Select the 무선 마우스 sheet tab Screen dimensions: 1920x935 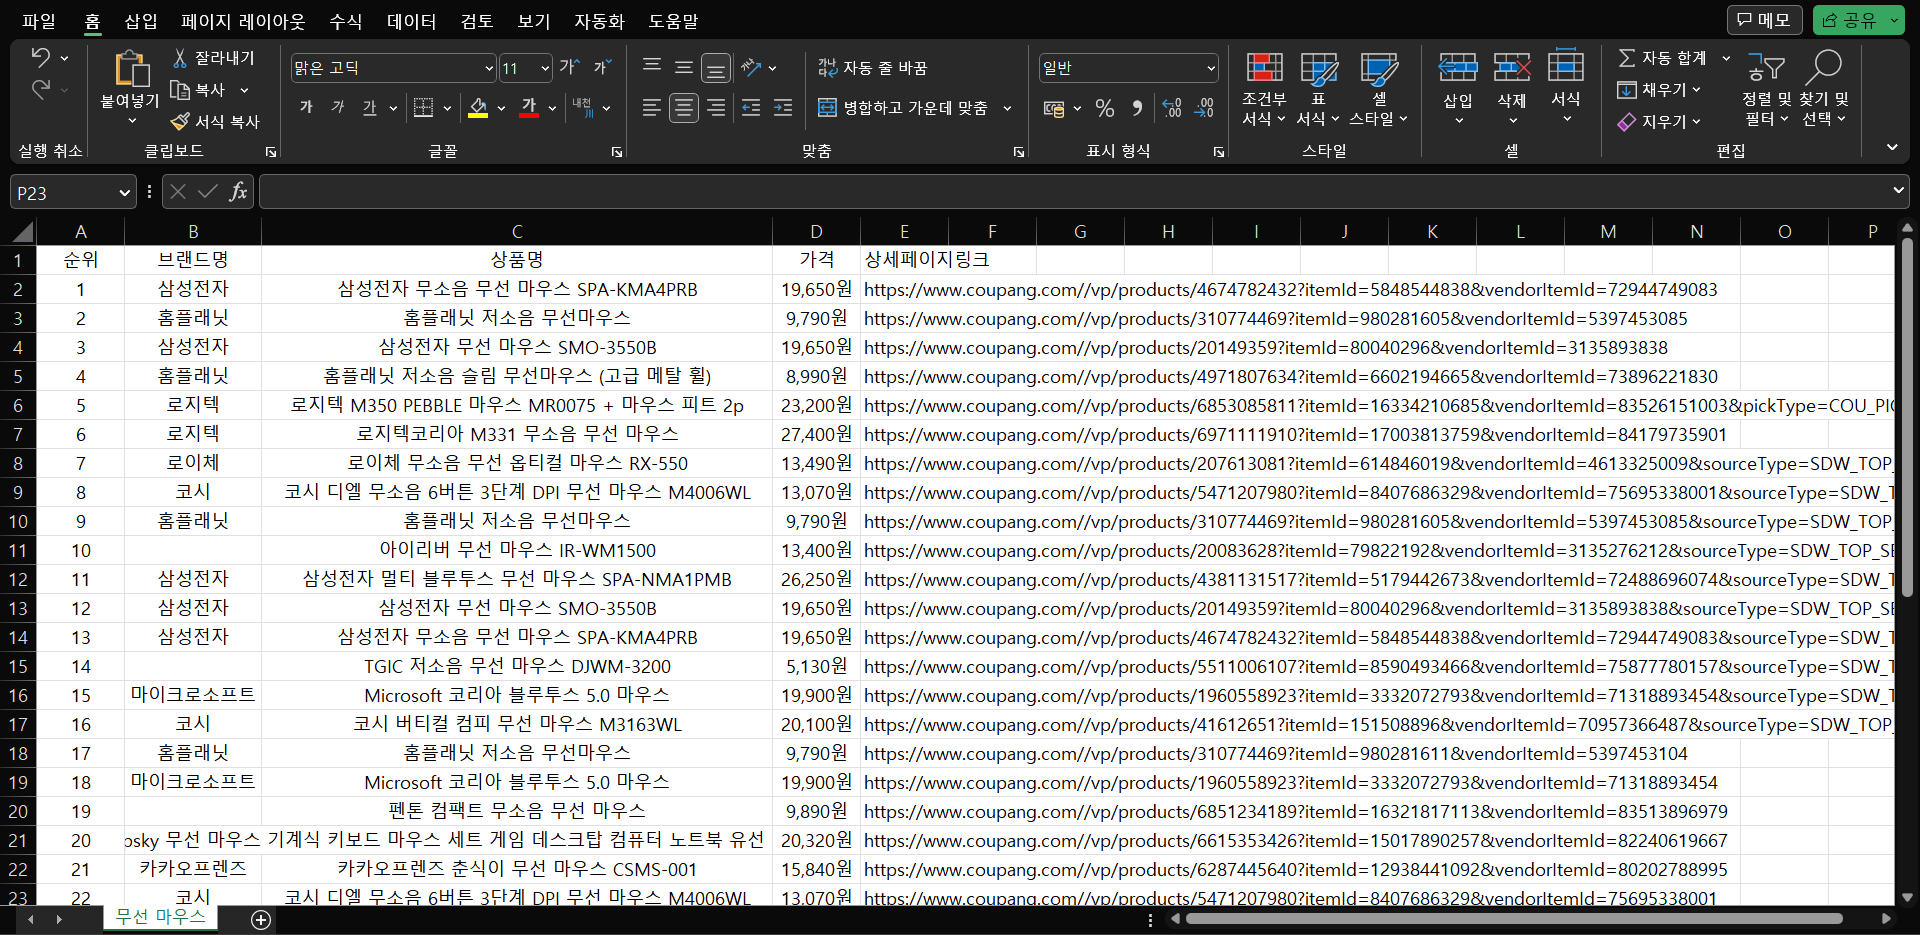pos(160,917)
